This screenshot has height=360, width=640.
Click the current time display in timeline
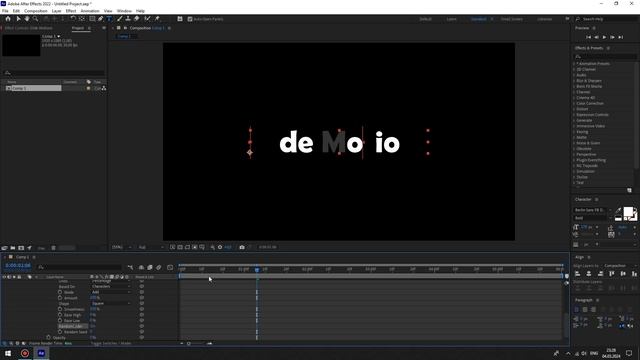(18, 266)
